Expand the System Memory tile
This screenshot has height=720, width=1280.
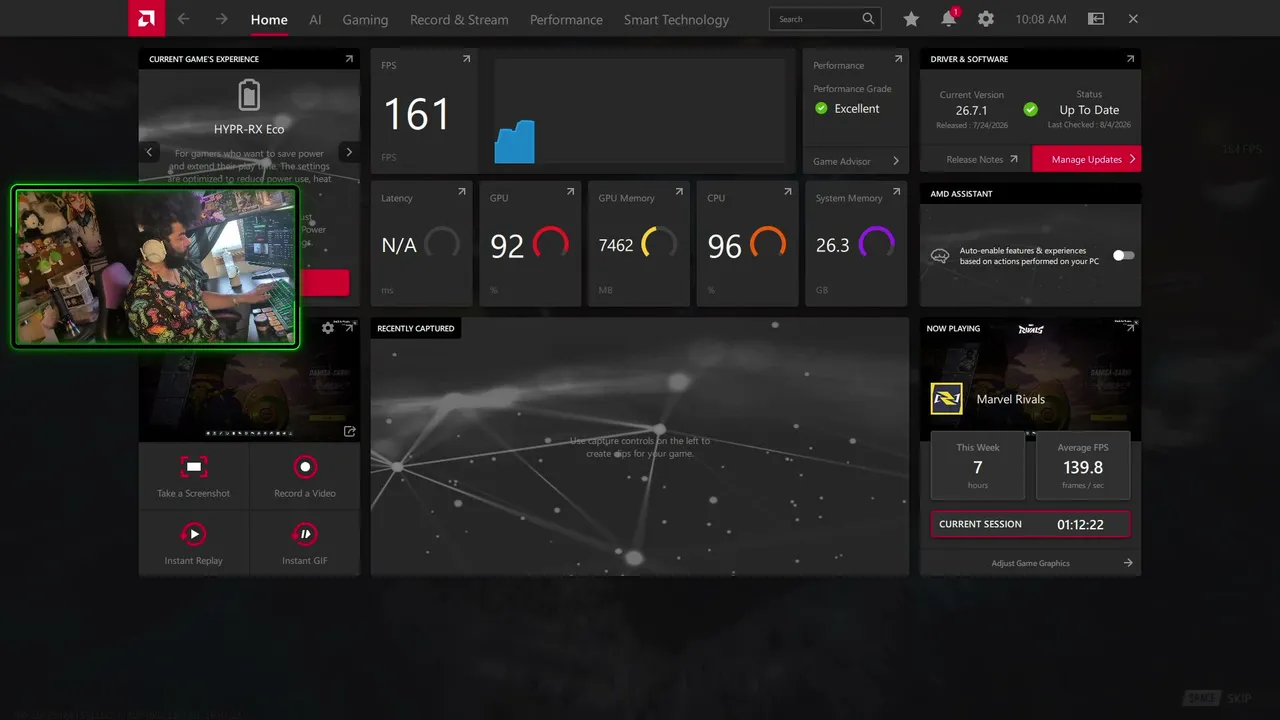tap(896, 191)
